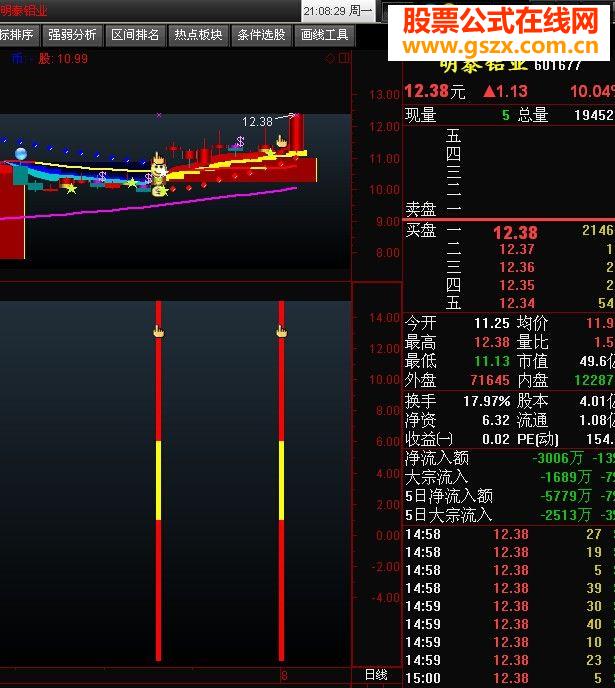
Task: Click the diamond icon at the chart's top-right corner
Action: pos(330,58)
